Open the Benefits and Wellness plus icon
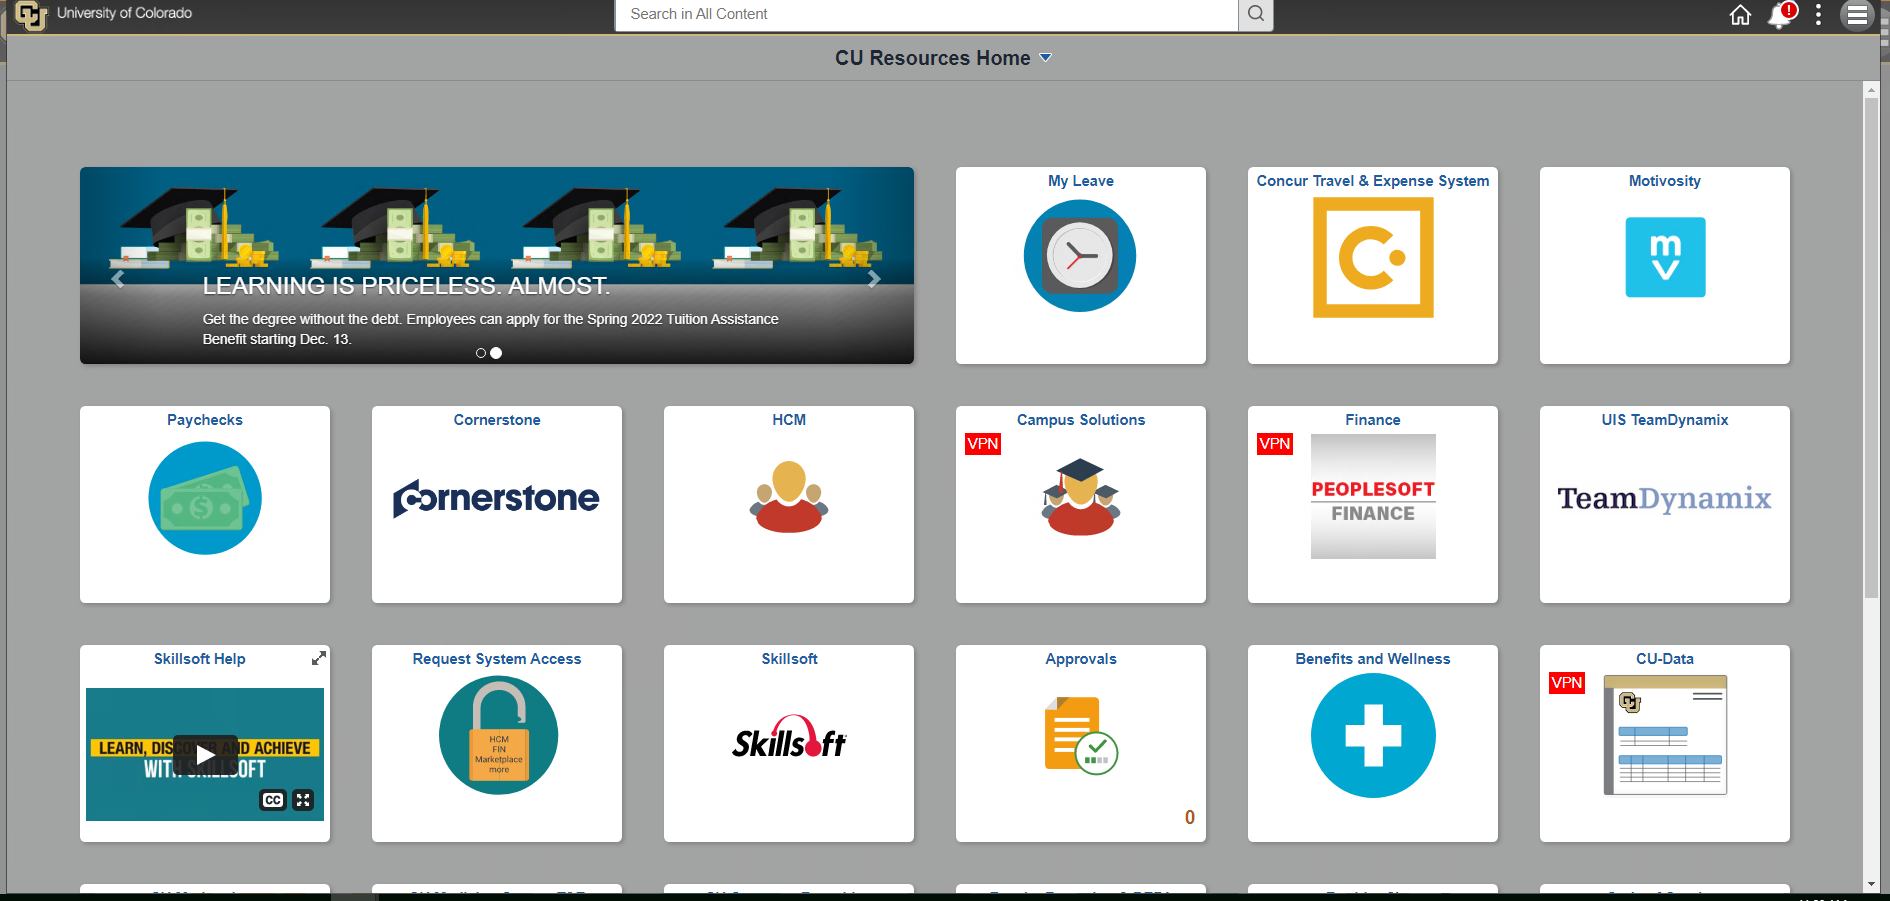 pyautogui.click(x=1372, y=736)
